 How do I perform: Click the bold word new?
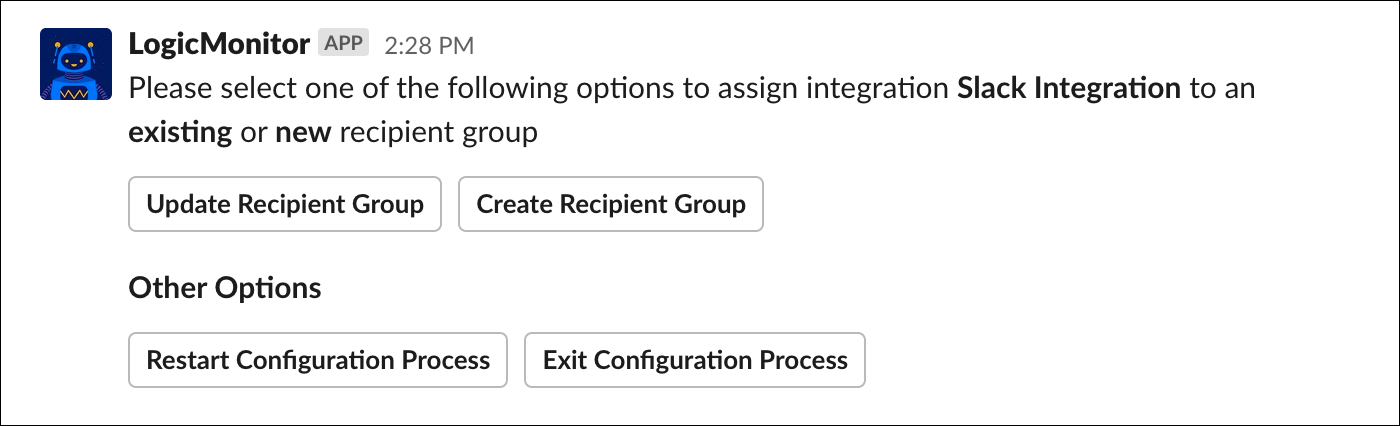click(x=302, y=132)
